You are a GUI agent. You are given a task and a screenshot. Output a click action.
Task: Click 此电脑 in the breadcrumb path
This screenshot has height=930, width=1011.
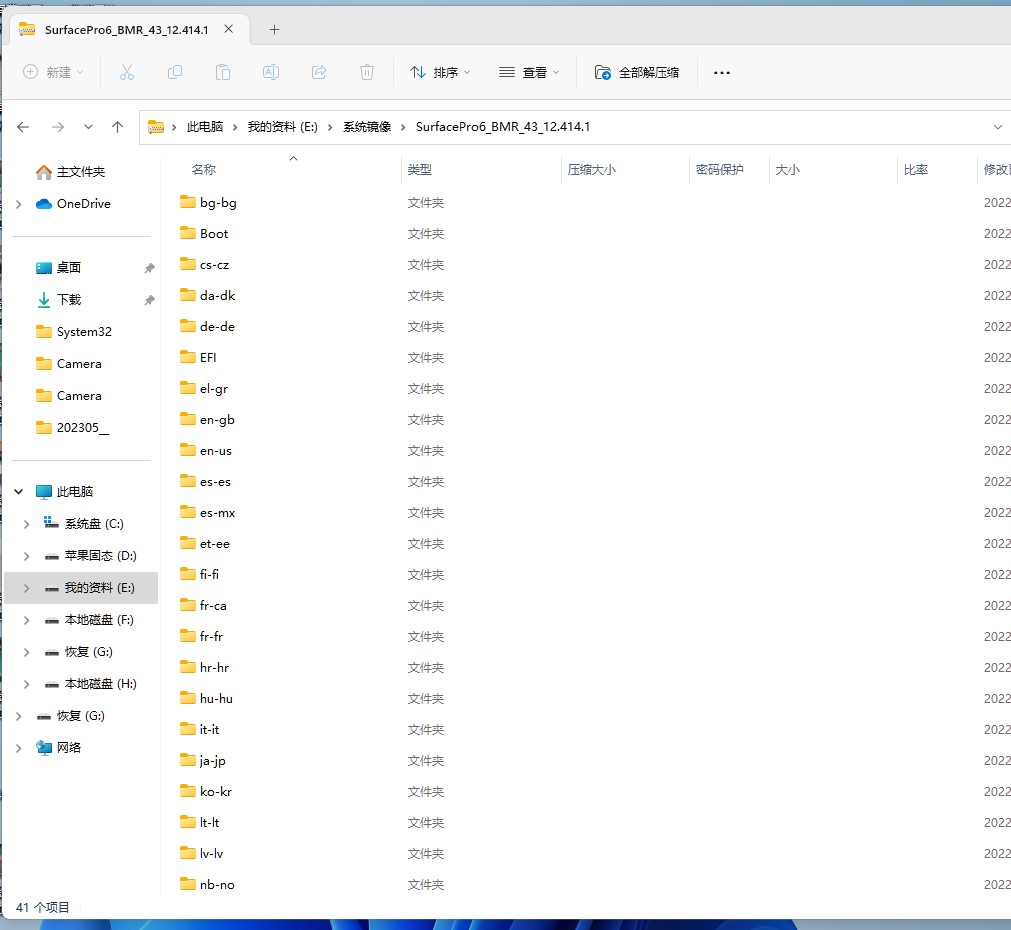204,127
